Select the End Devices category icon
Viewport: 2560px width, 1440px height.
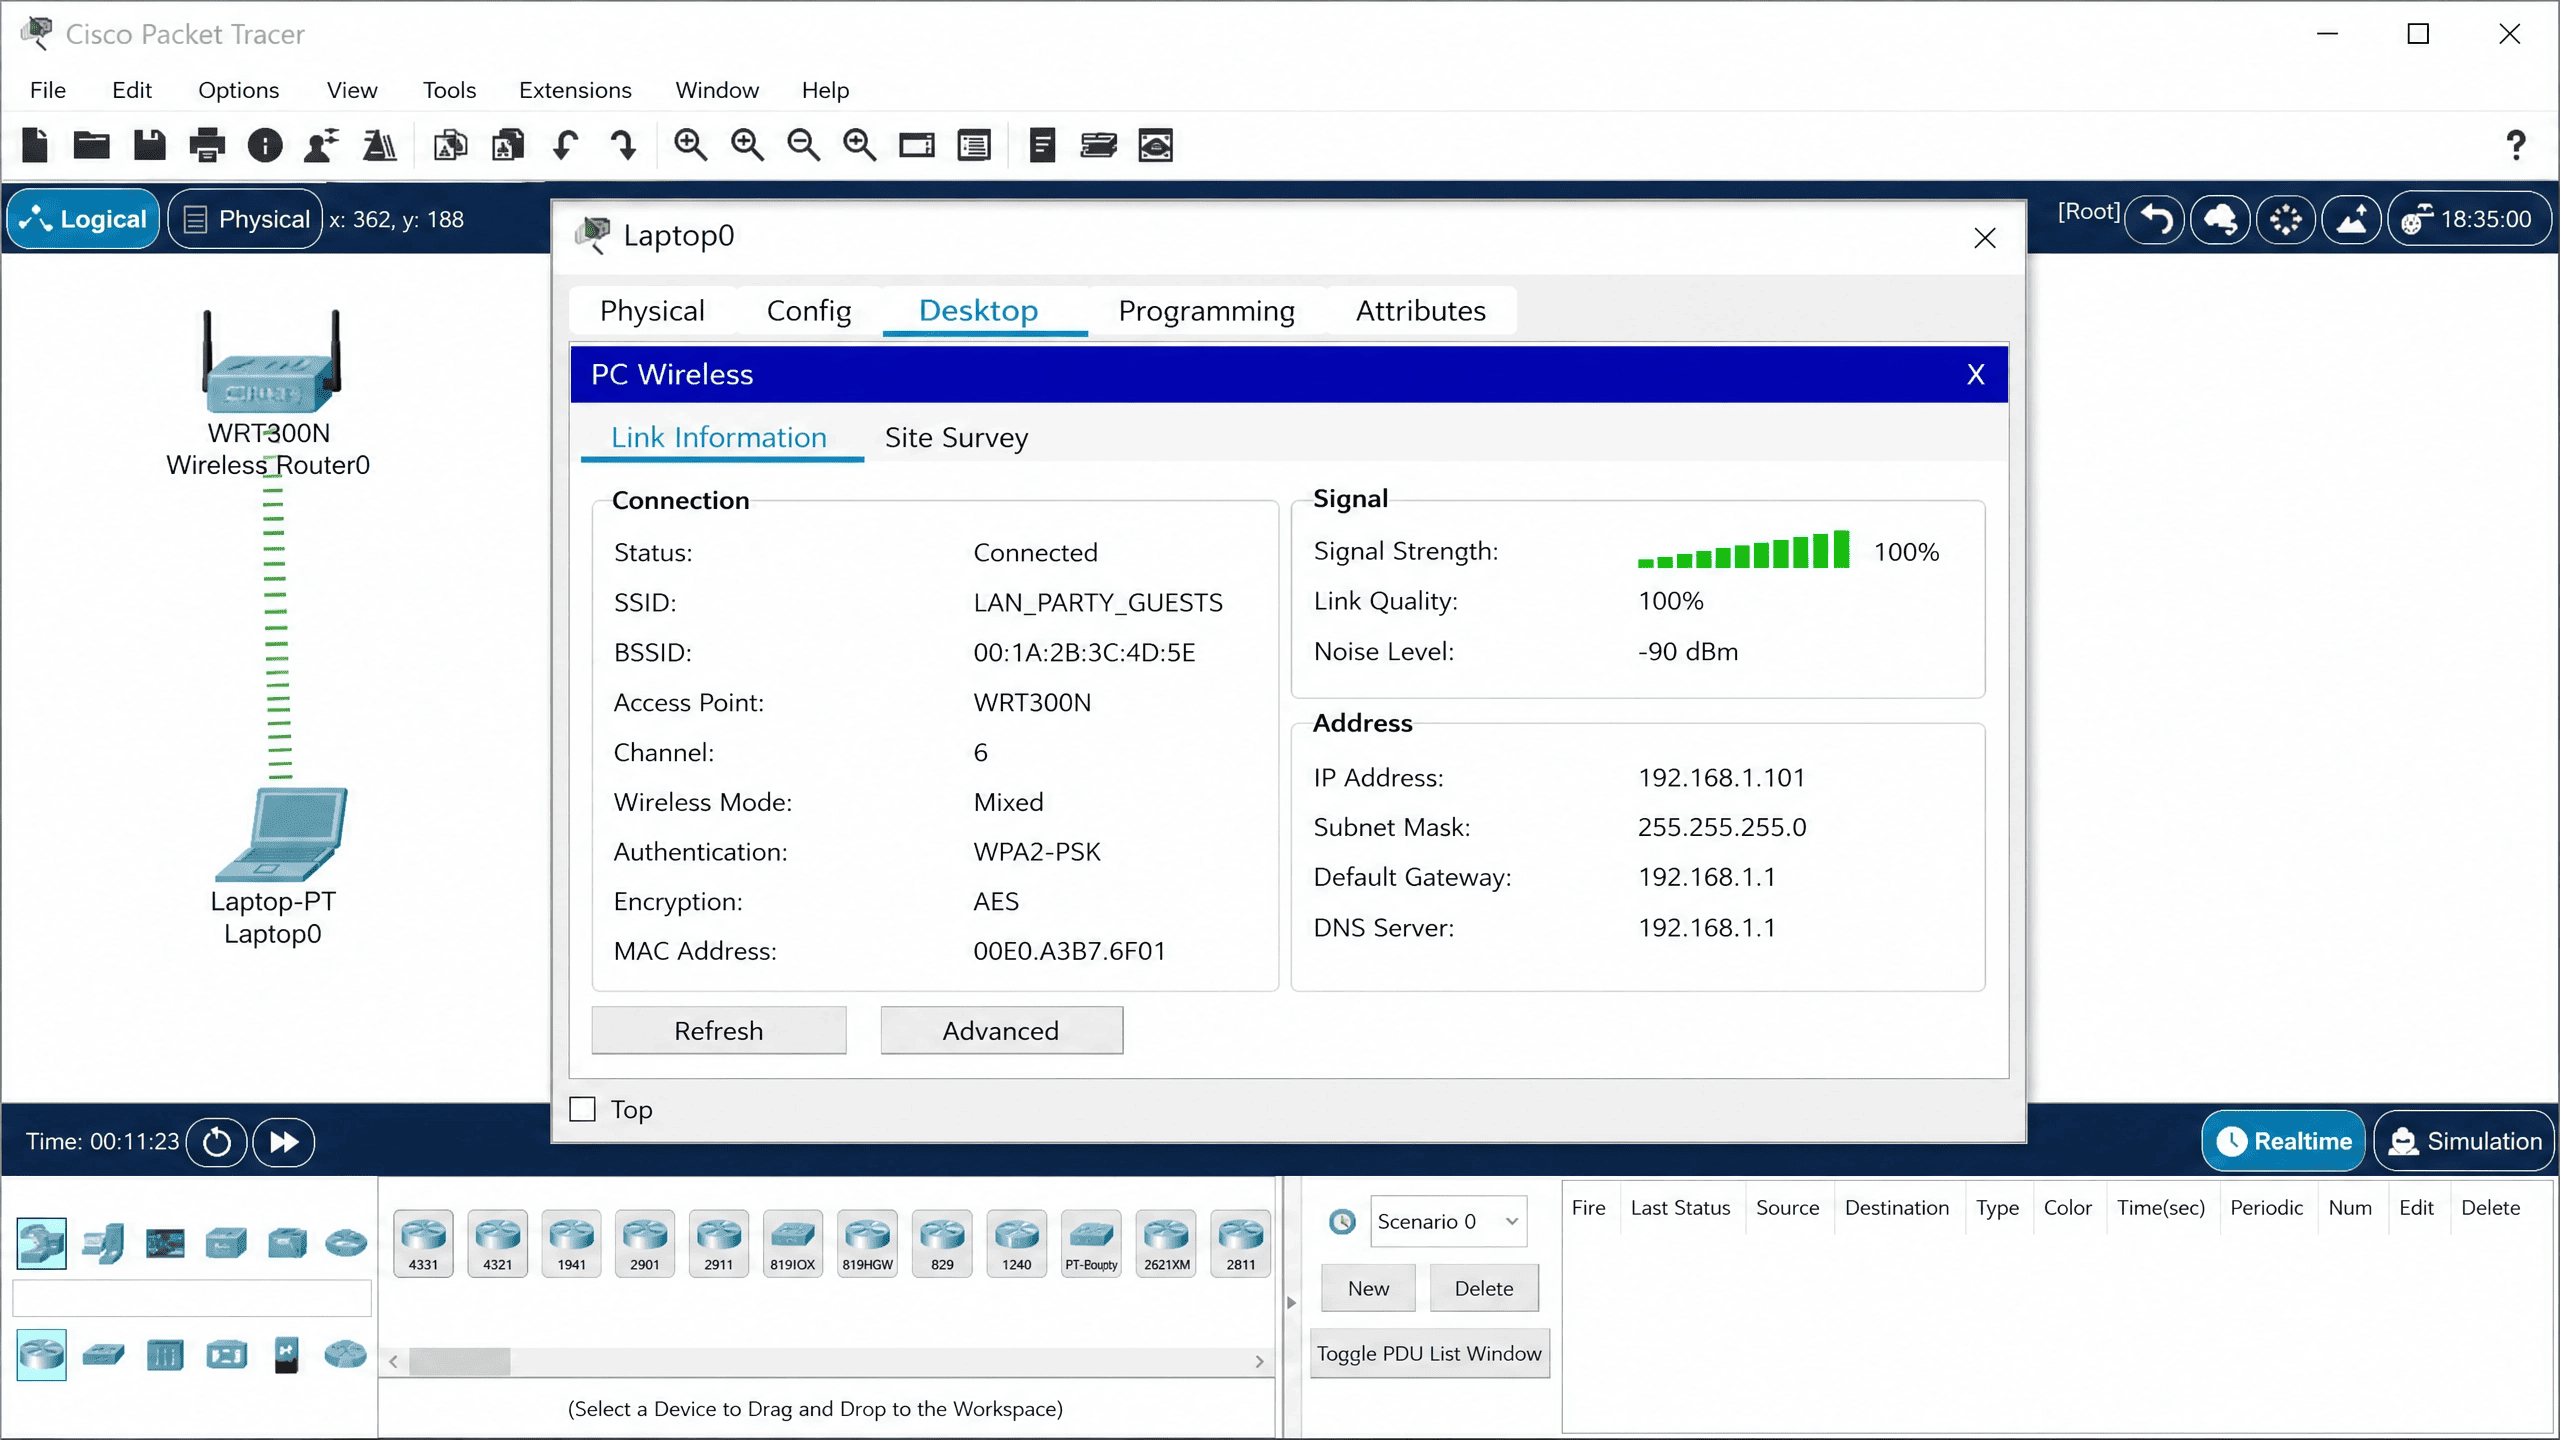[104, 1243]
